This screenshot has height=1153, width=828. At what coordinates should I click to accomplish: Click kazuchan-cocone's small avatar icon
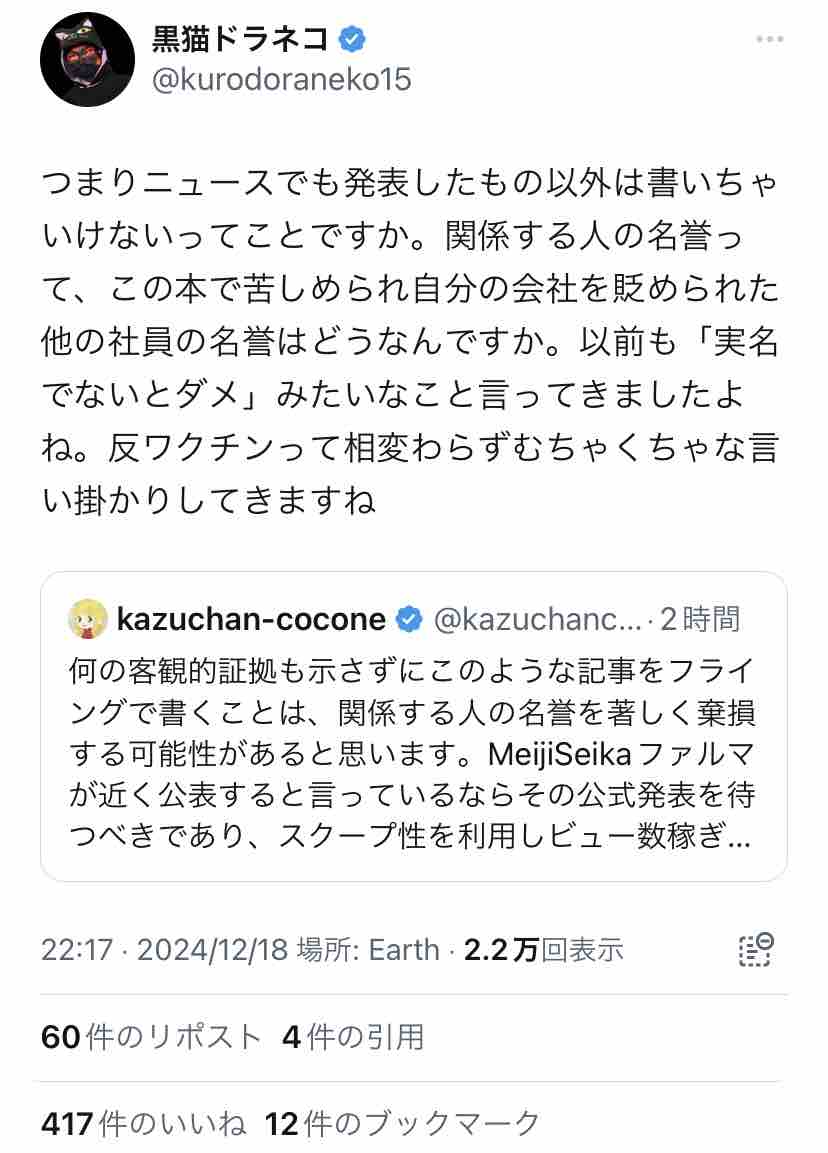(88, 619)
